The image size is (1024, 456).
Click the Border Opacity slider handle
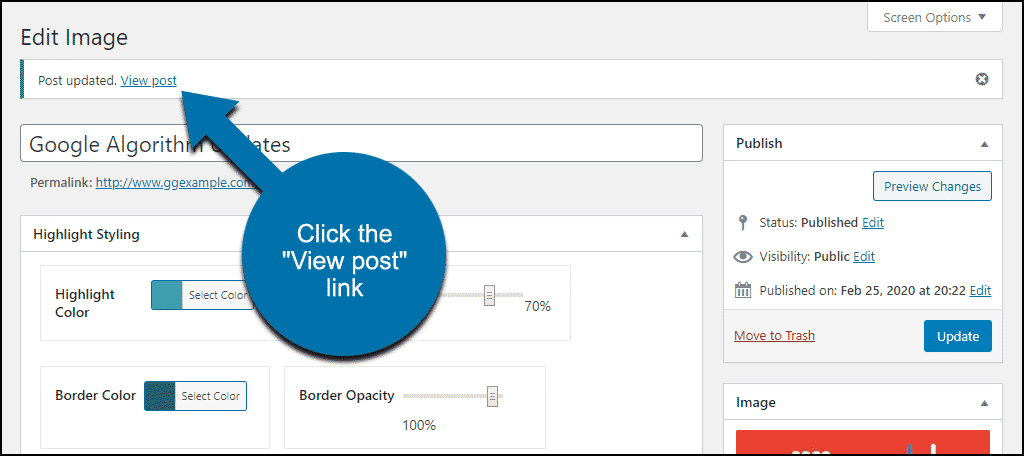(x=493, y=395)
